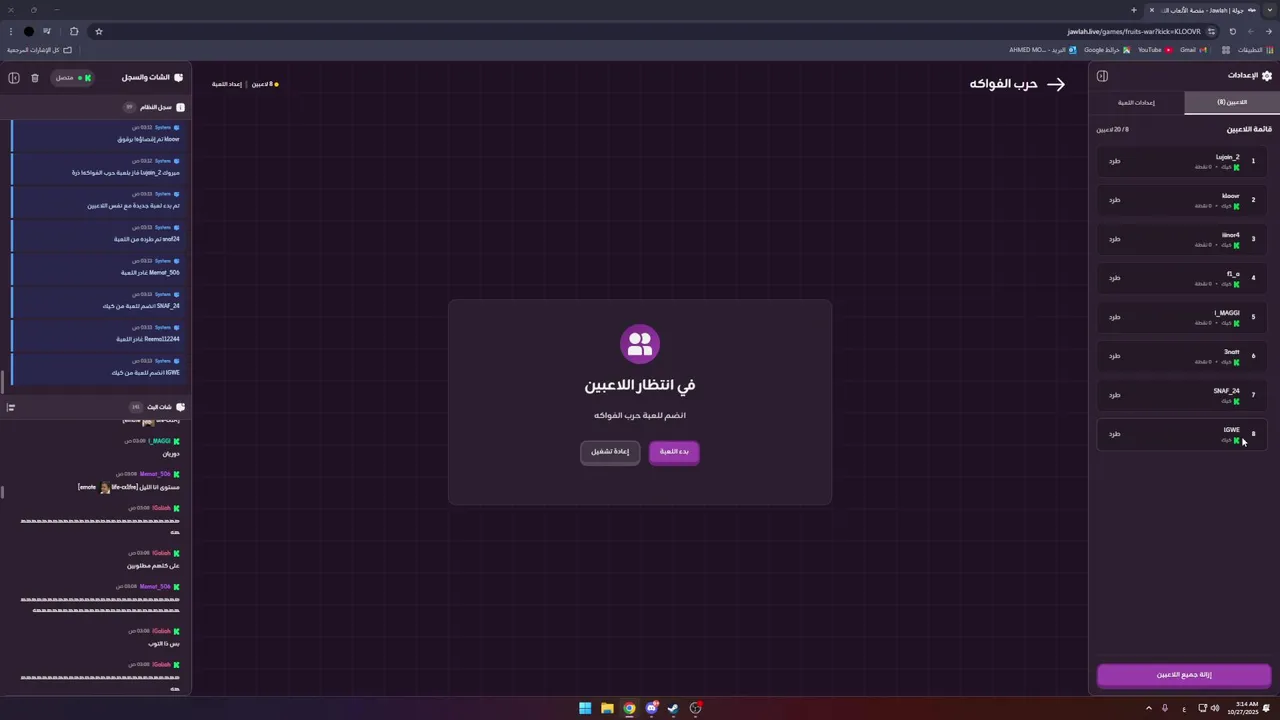The image size is (1280, 720).
Task: Open the players (8) tab
Action: click(x=1232, y=102)
